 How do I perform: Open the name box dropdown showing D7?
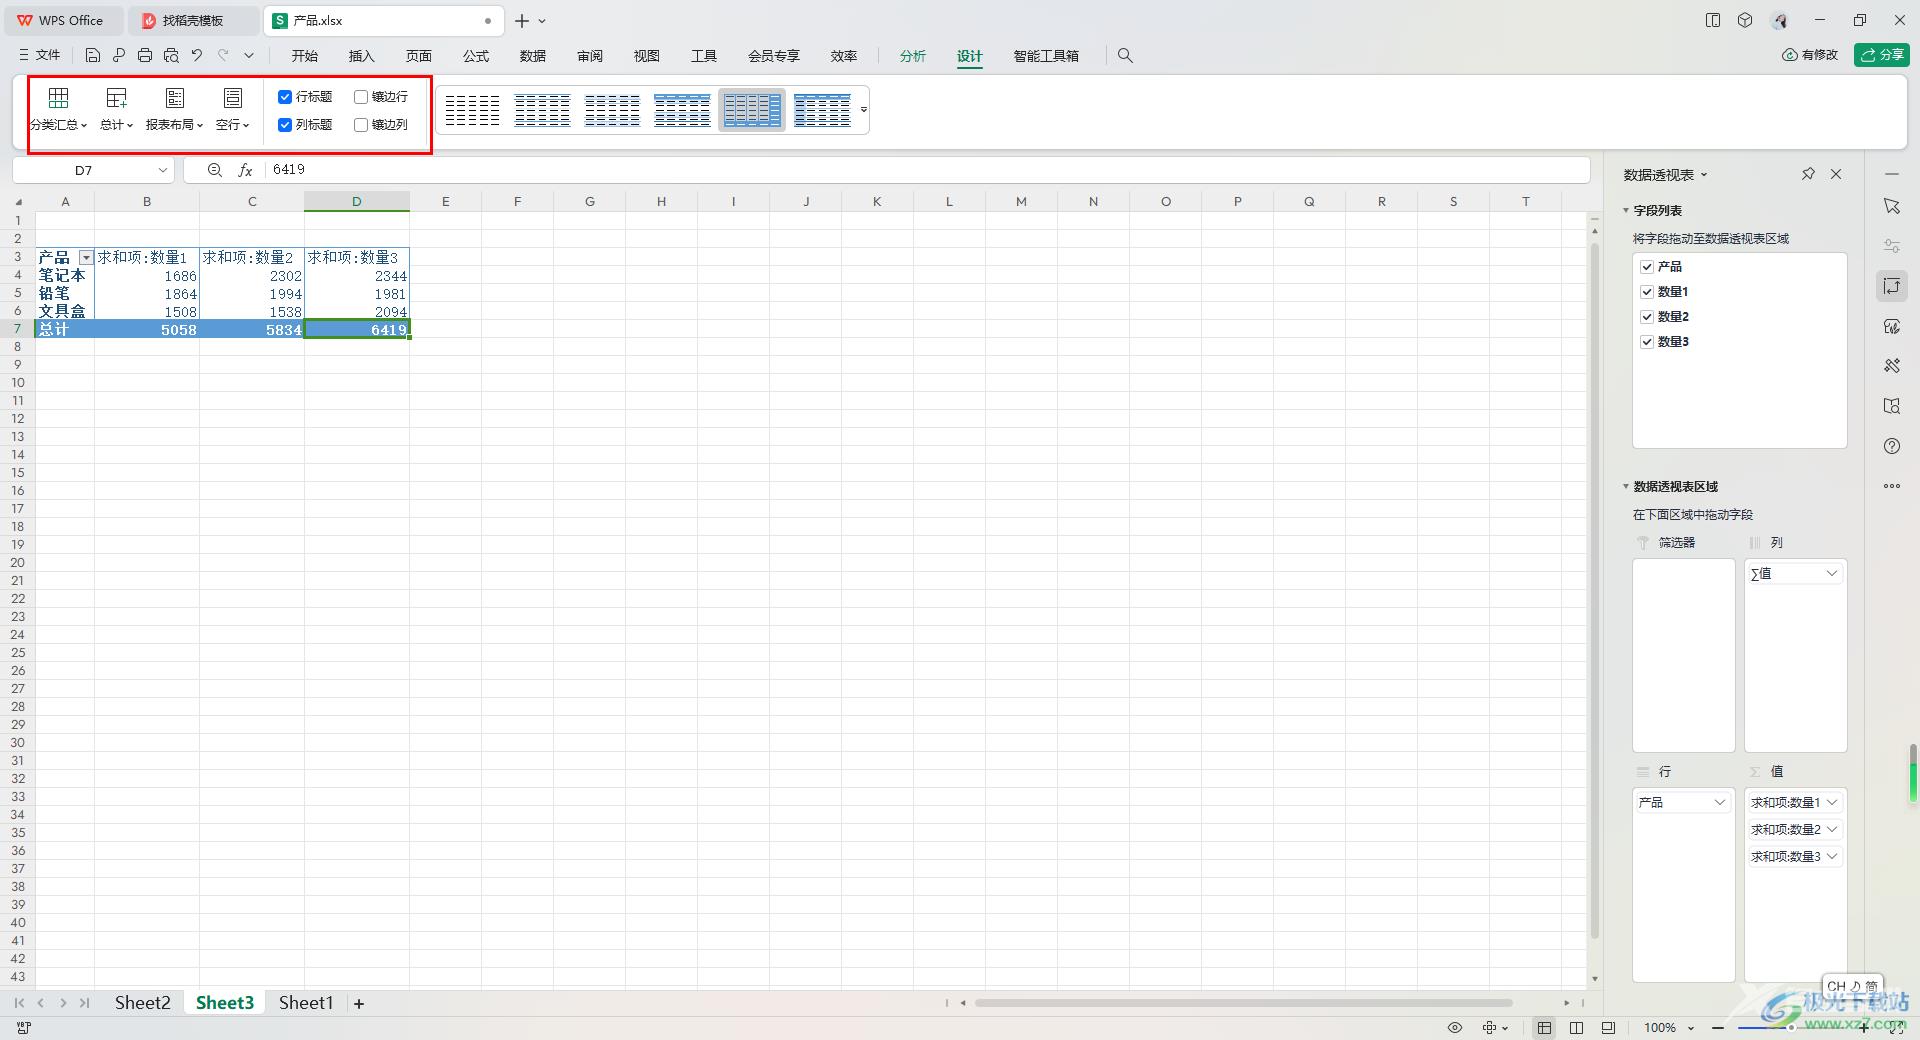162,170
